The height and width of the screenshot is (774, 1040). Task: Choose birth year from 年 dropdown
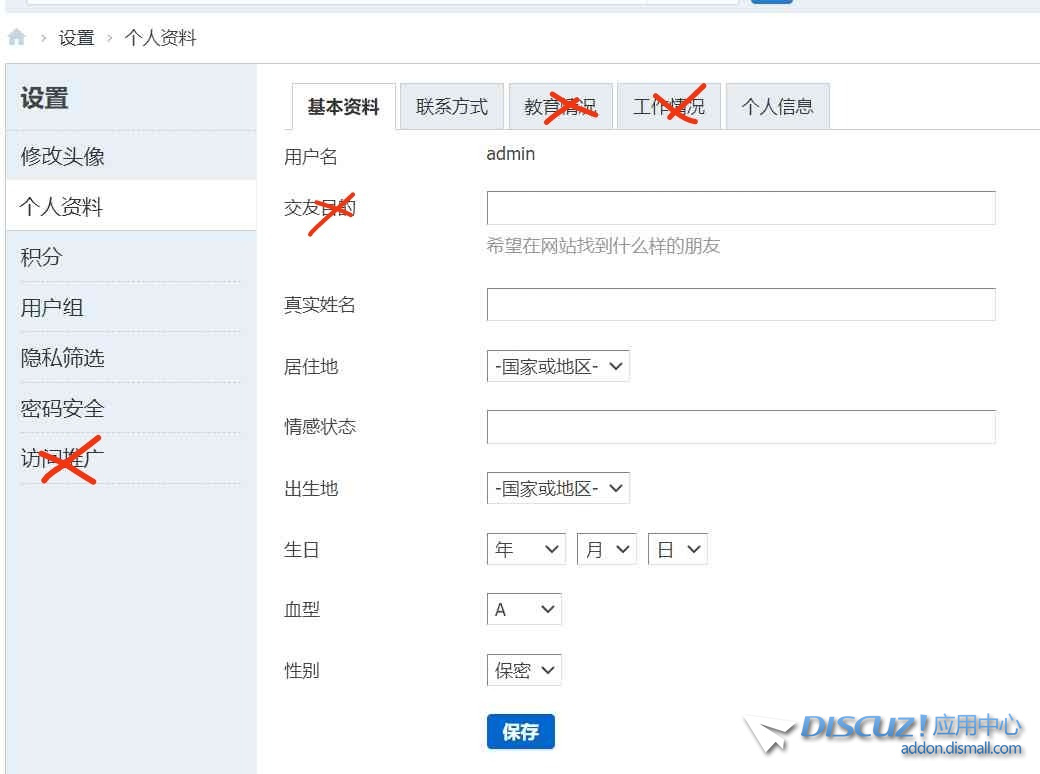(526, 550)
